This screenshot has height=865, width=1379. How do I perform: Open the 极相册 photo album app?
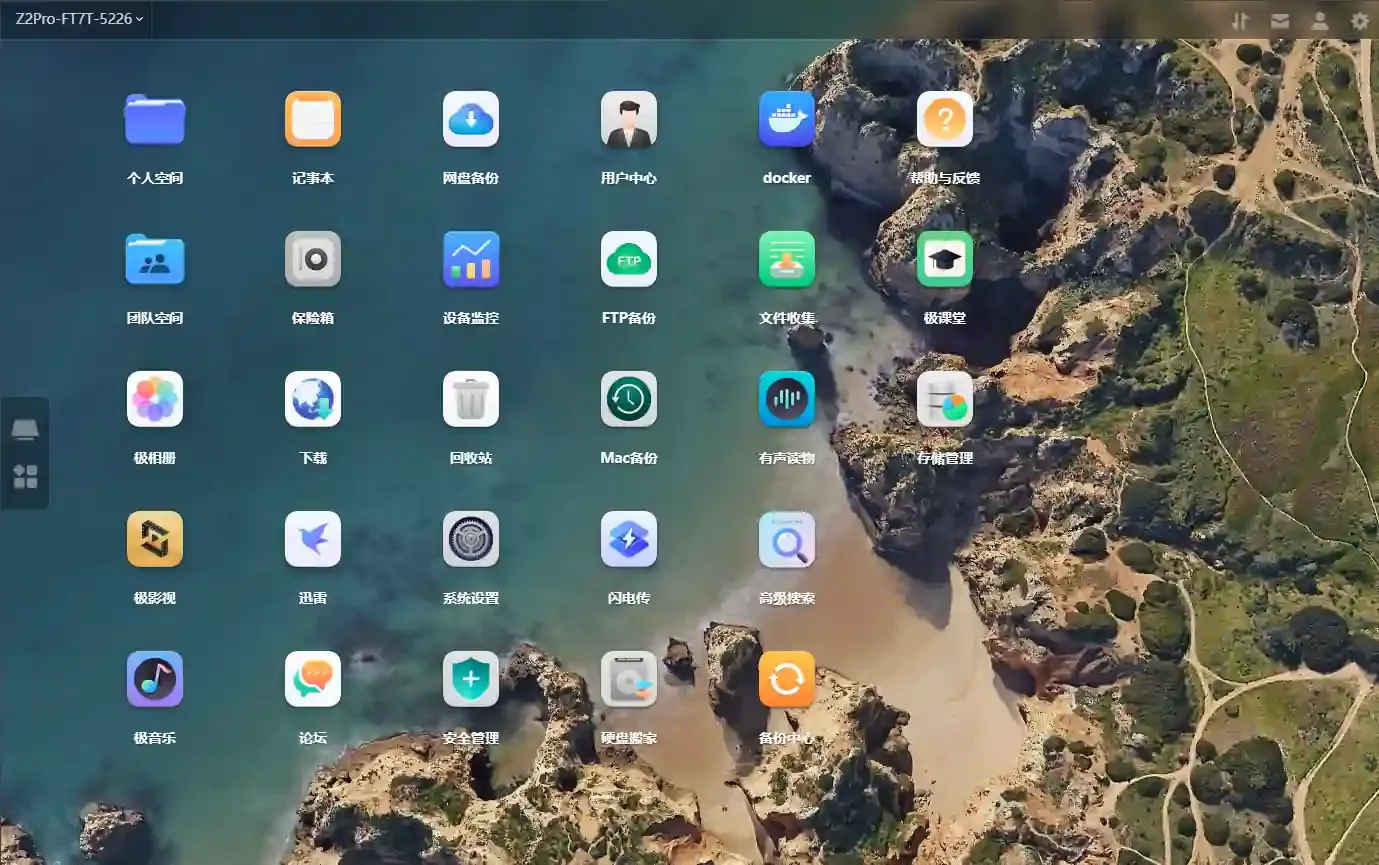pos(155,400)
